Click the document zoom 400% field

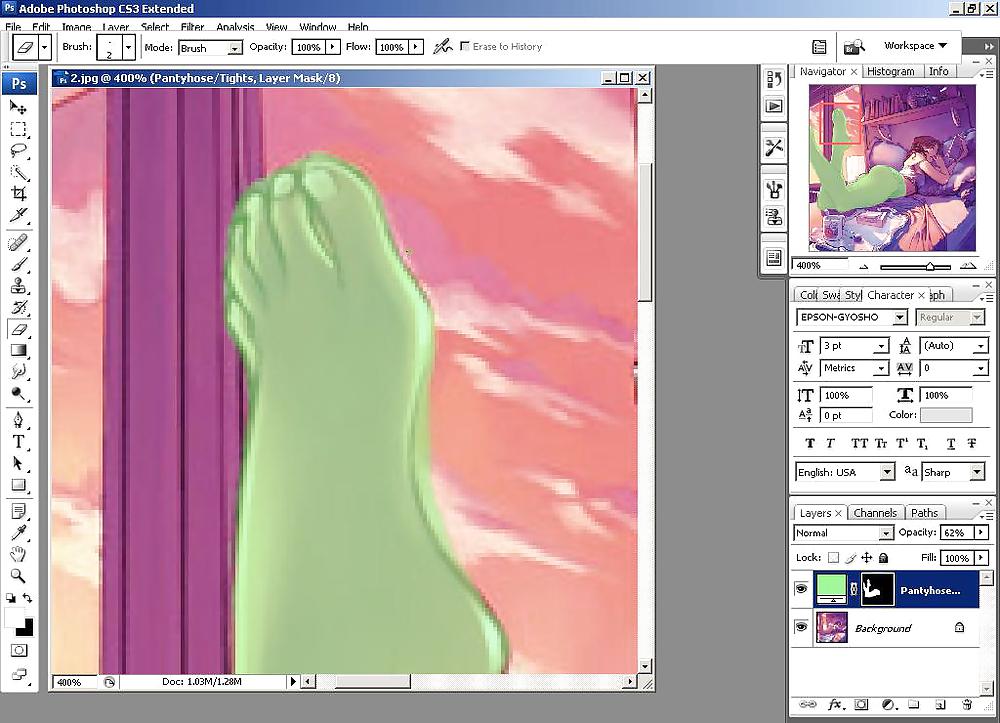tap(74, 682)
